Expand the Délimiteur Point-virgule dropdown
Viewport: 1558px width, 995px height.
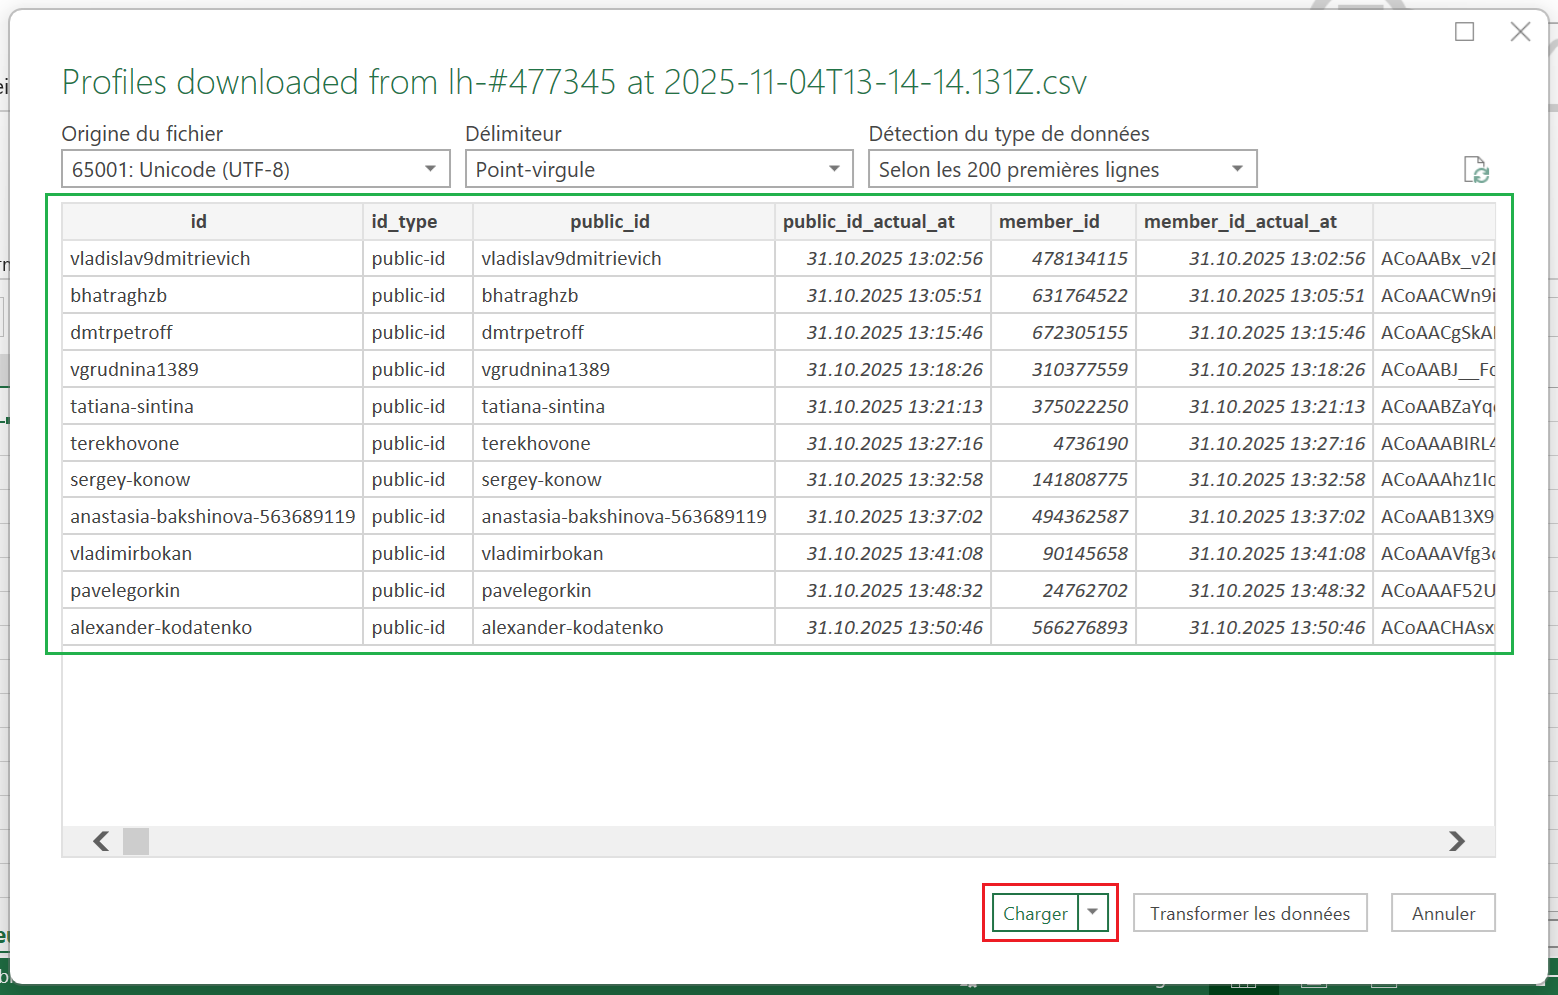[658, 169]
